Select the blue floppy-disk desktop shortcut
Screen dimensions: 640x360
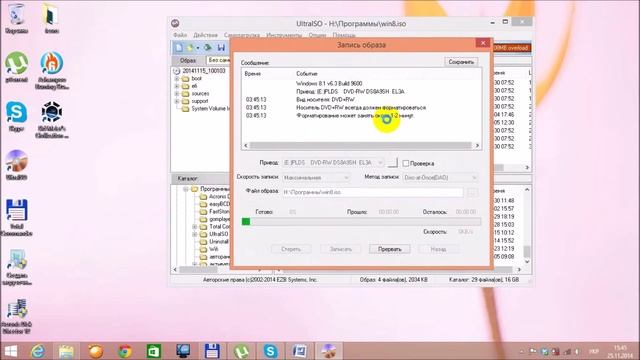coord(16,218)
